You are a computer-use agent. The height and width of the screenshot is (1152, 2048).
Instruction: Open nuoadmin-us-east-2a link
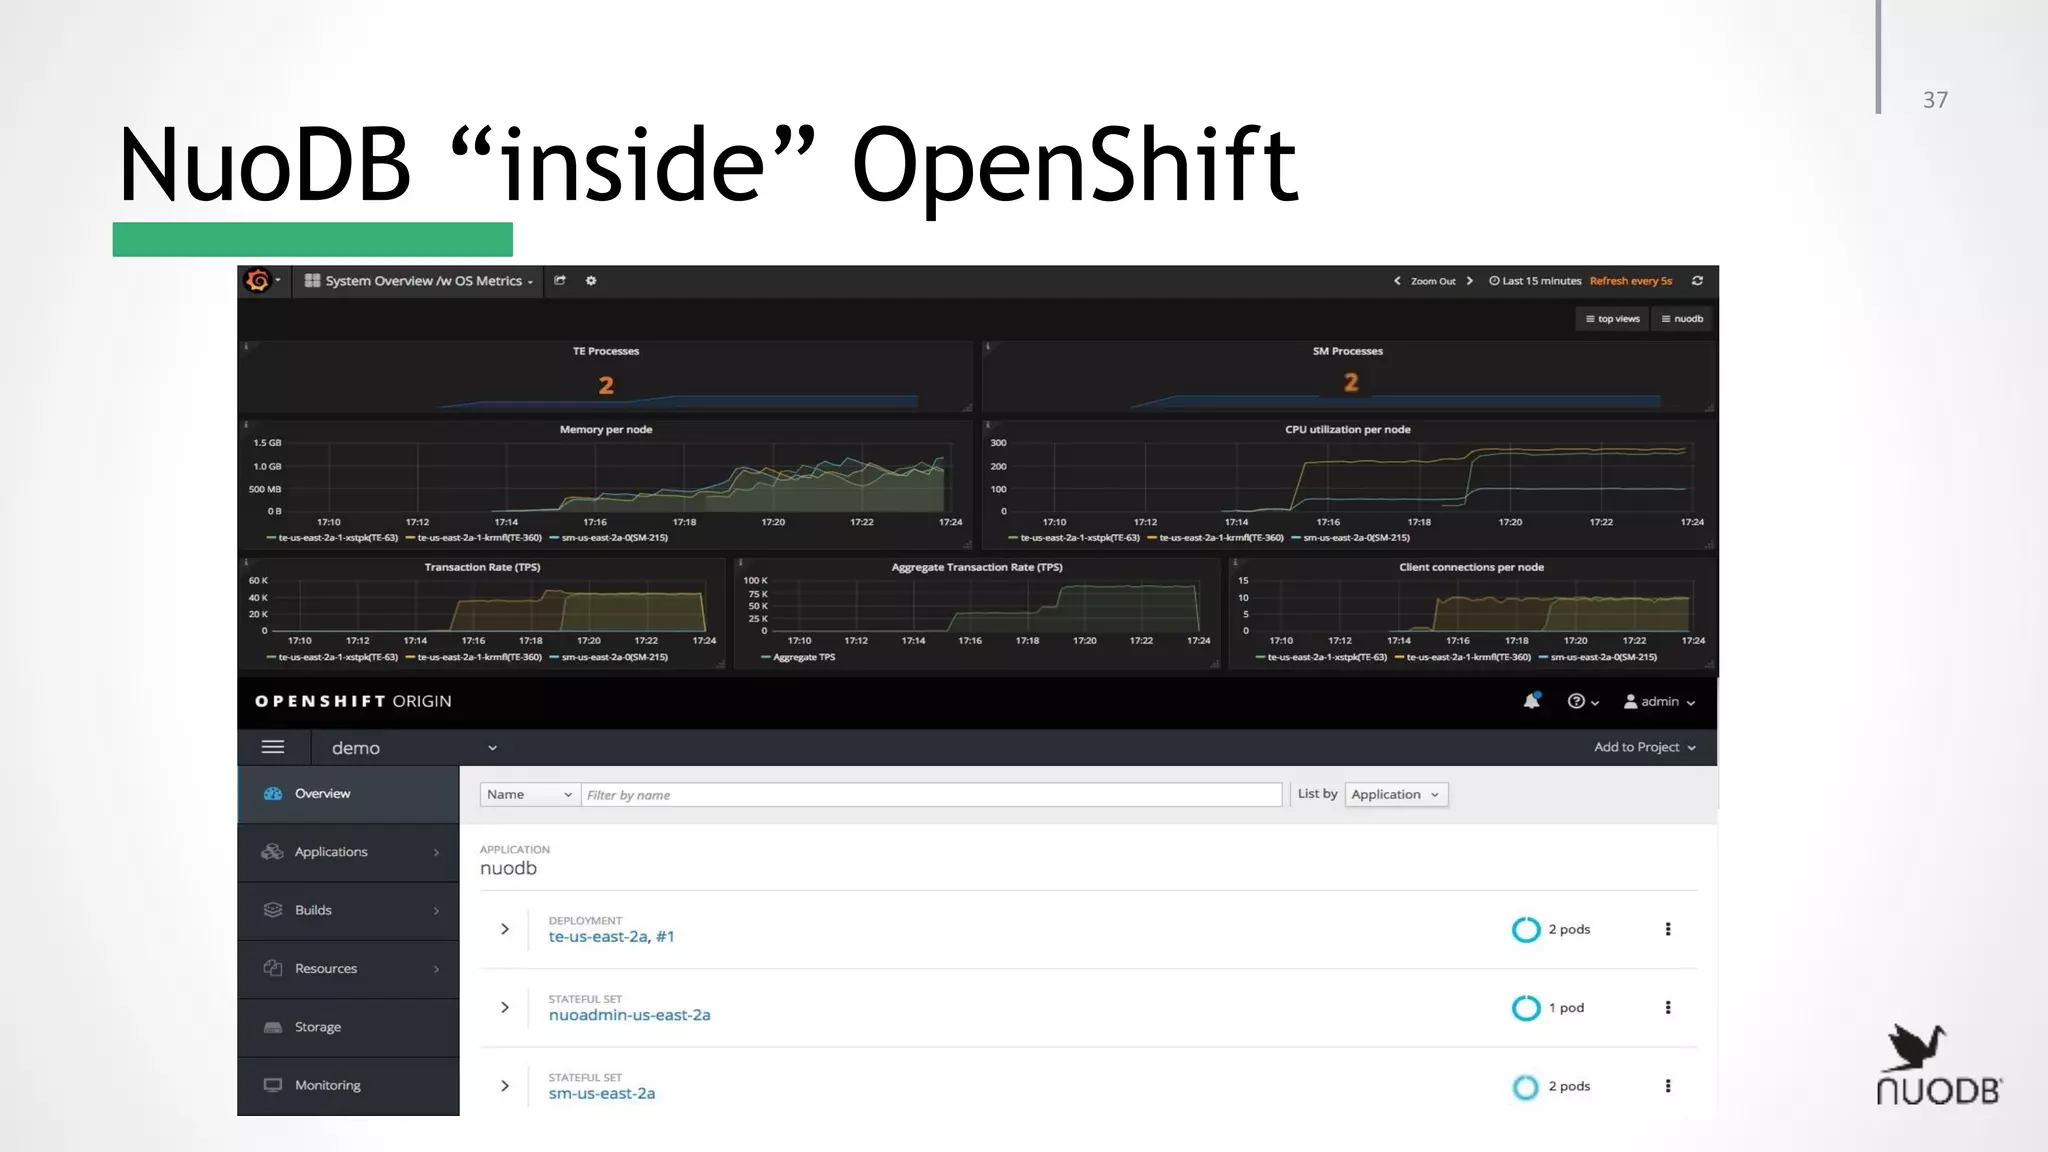(x=629, y=1015)
